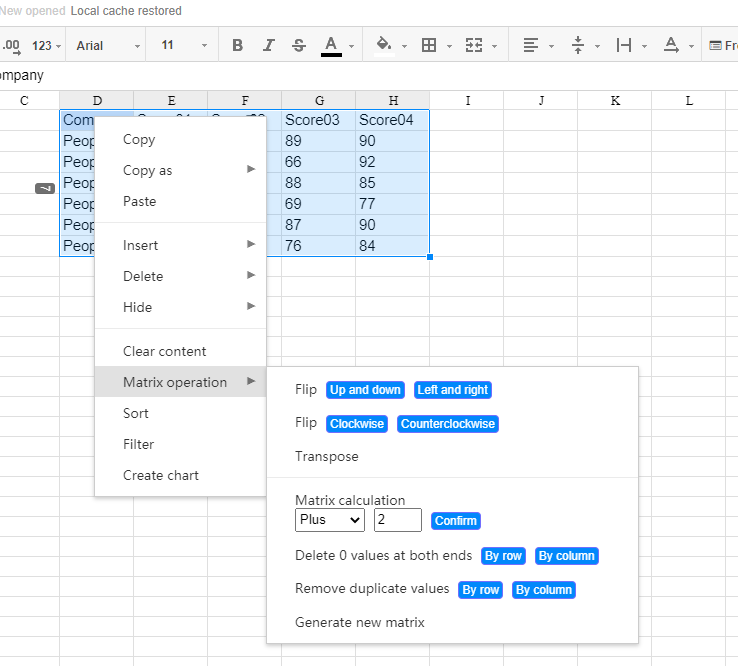Click cell with value 84
The height and width of the screenshot is (666, 738).
(393, 246)
